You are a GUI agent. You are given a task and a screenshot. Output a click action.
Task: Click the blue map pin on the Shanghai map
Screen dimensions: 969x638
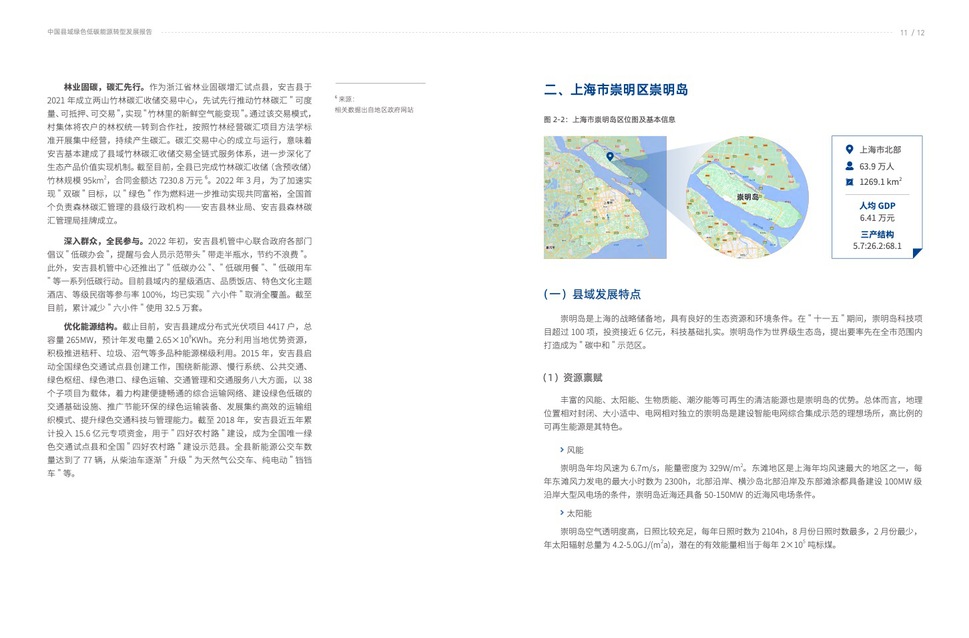(x=609, y=156)
